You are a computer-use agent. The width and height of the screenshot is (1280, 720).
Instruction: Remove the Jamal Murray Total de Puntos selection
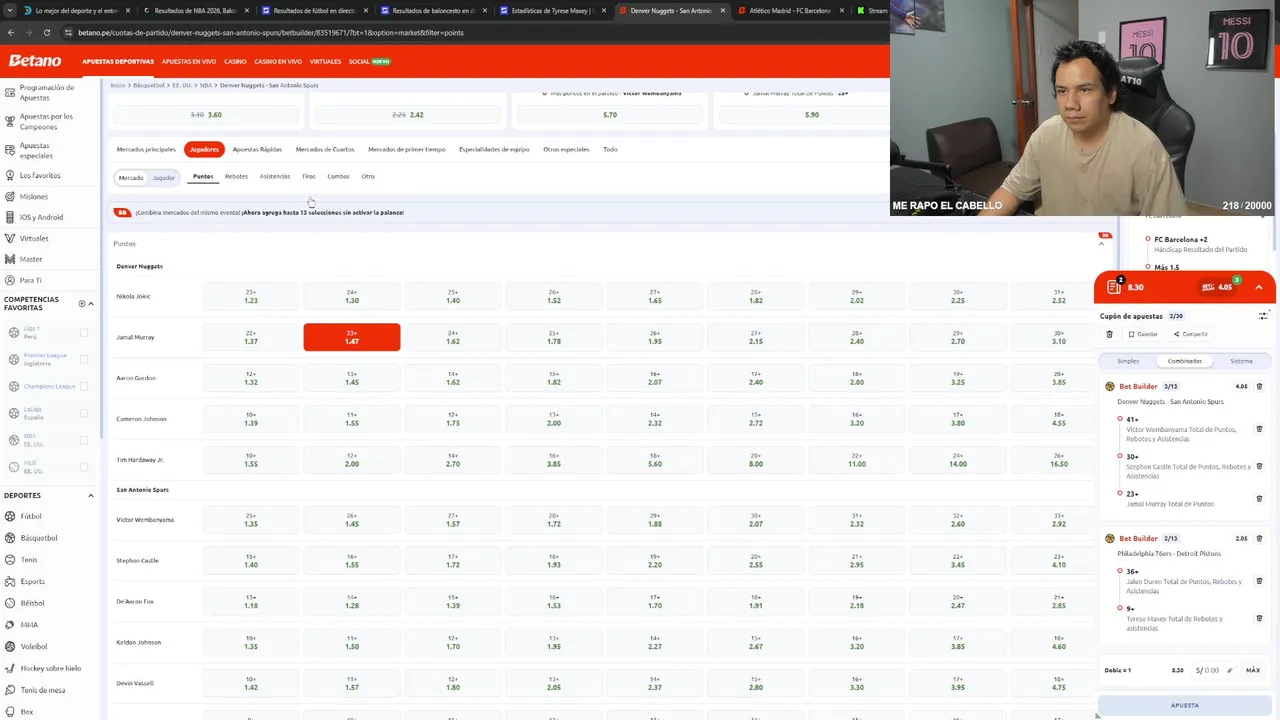(1259, 498)
